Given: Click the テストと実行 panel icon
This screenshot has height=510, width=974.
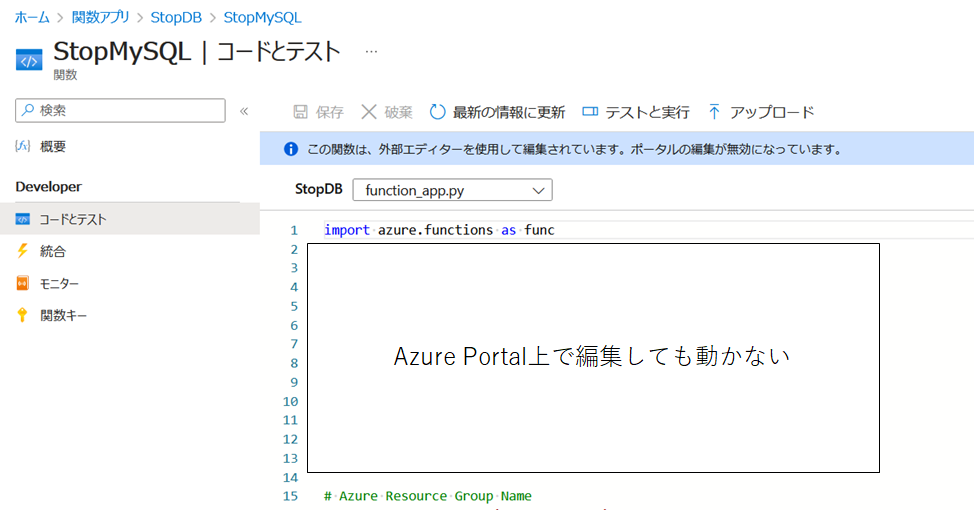Looking at the screenshot, I should 590,111.
